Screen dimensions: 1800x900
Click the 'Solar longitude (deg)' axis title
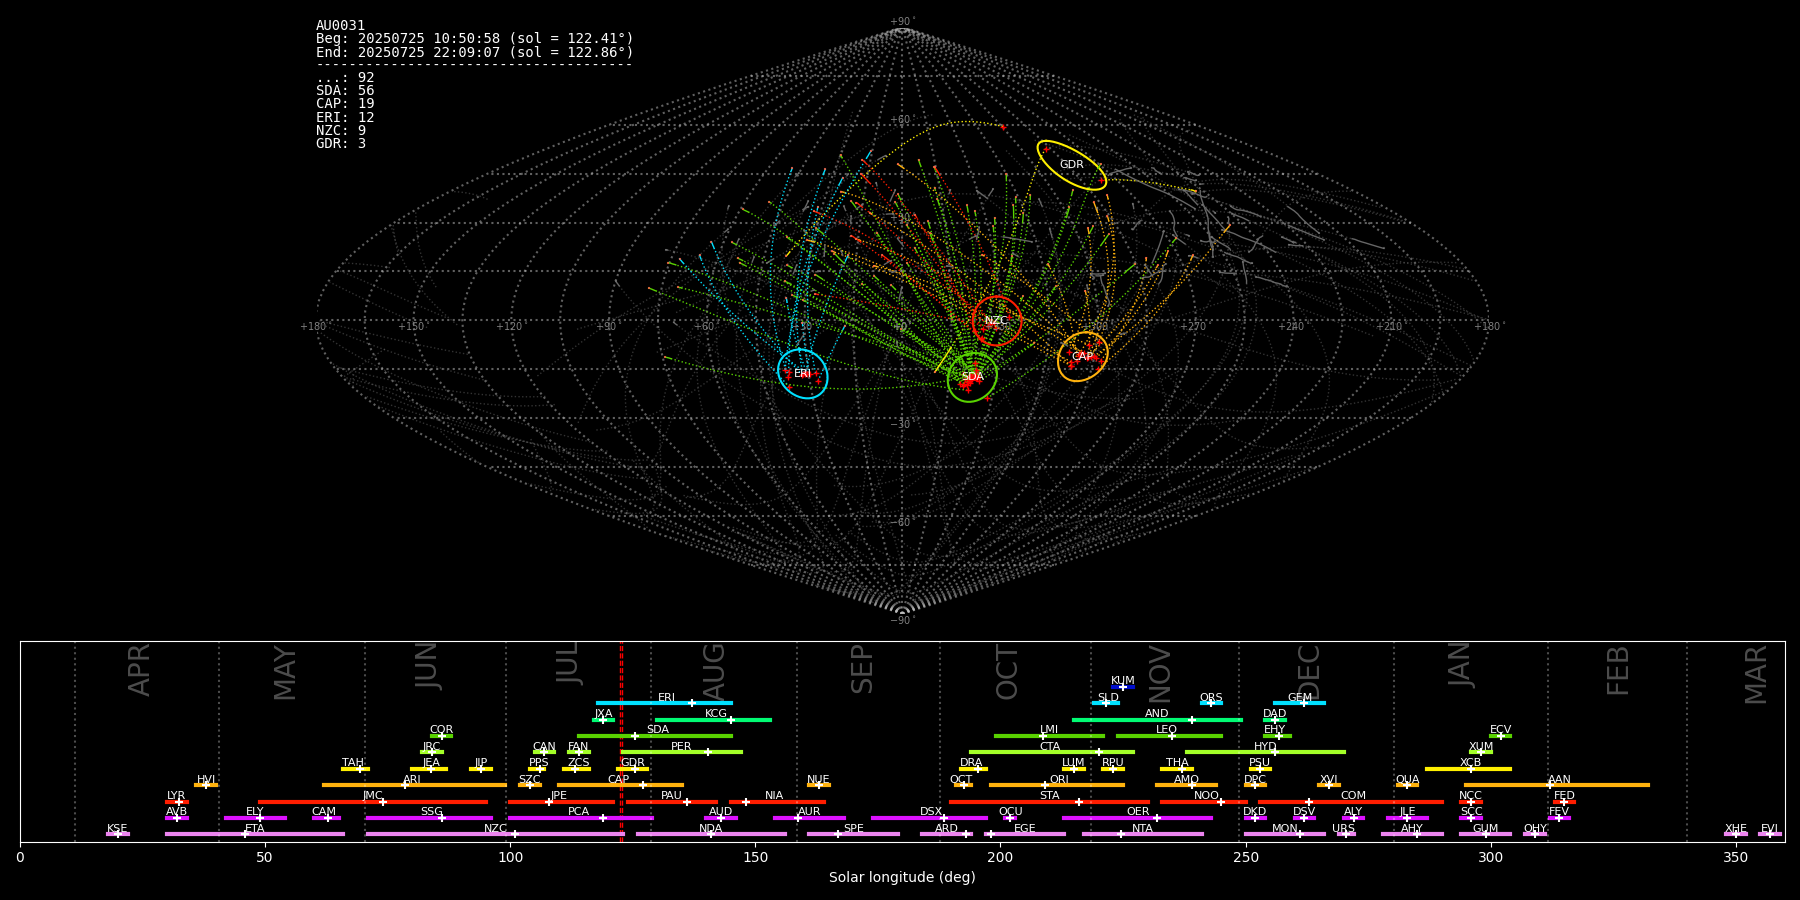pyautogui.click(x=902, y=877)
